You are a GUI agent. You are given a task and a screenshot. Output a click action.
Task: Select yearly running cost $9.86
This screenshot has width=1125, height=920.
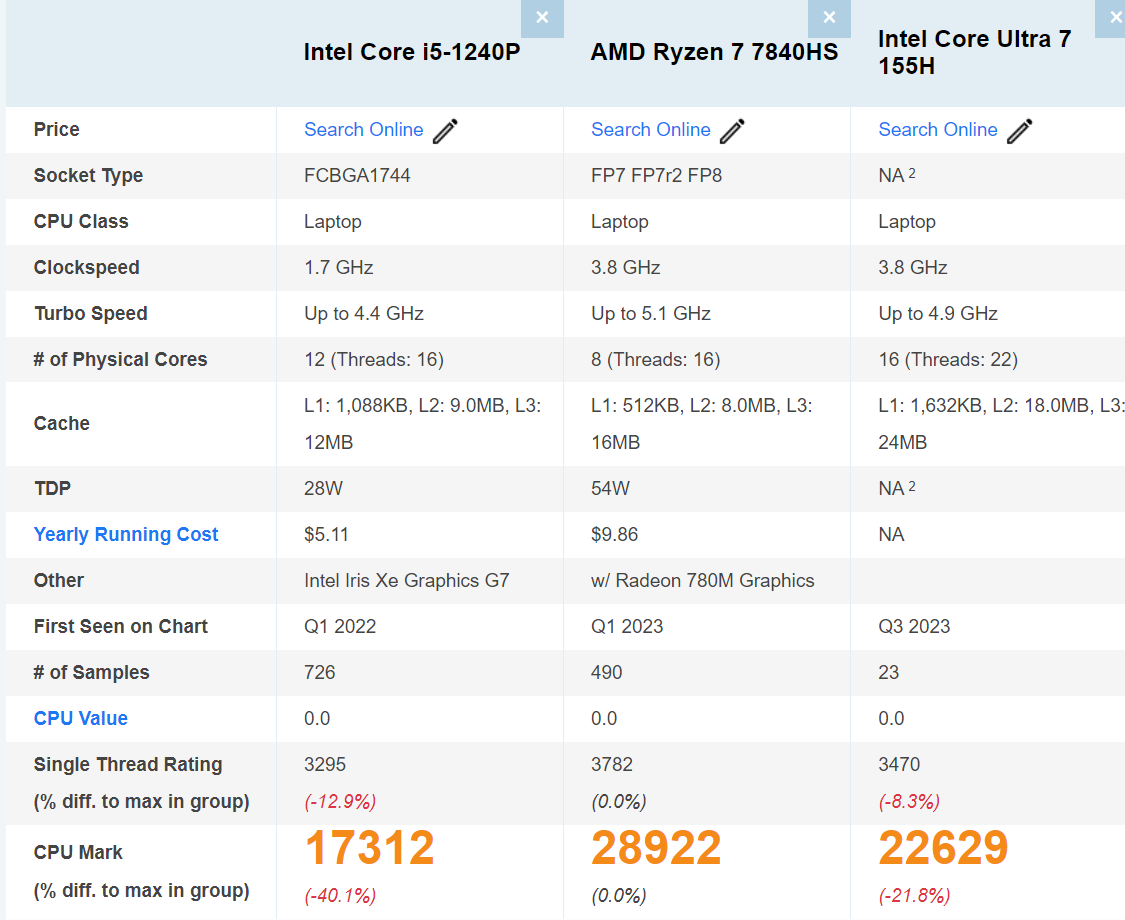coord(614,535)
